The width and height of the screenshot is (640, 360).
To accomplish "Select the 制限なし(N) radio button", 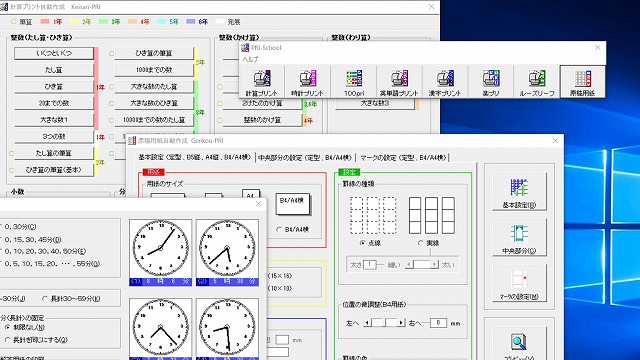I will pos(7,327).
